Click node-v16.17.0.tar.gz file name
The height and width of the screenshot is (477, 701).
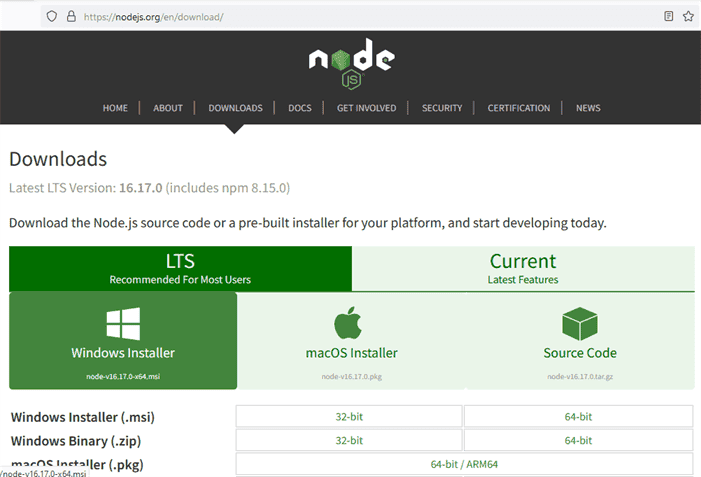pos(580,376)
